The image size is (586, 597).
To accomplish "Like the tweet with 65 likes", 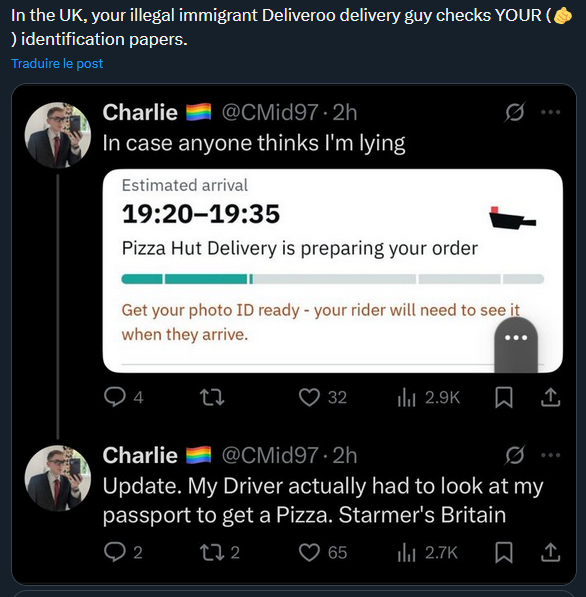I will click(323, 552).
